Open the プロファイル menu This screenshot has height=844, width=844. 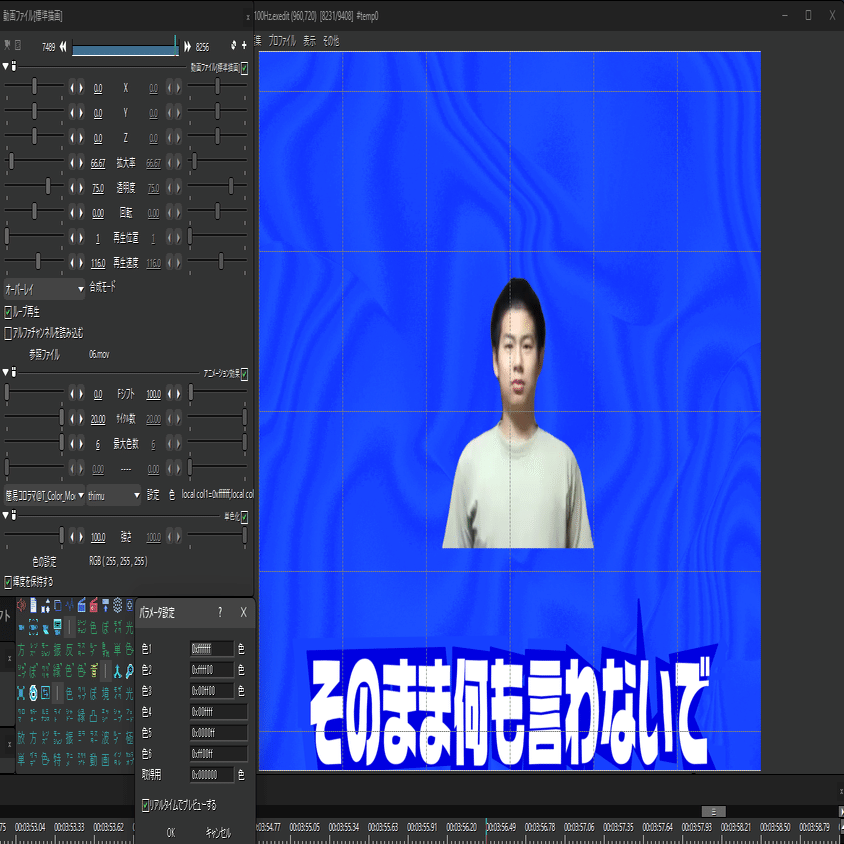click(x=282, y=41)
